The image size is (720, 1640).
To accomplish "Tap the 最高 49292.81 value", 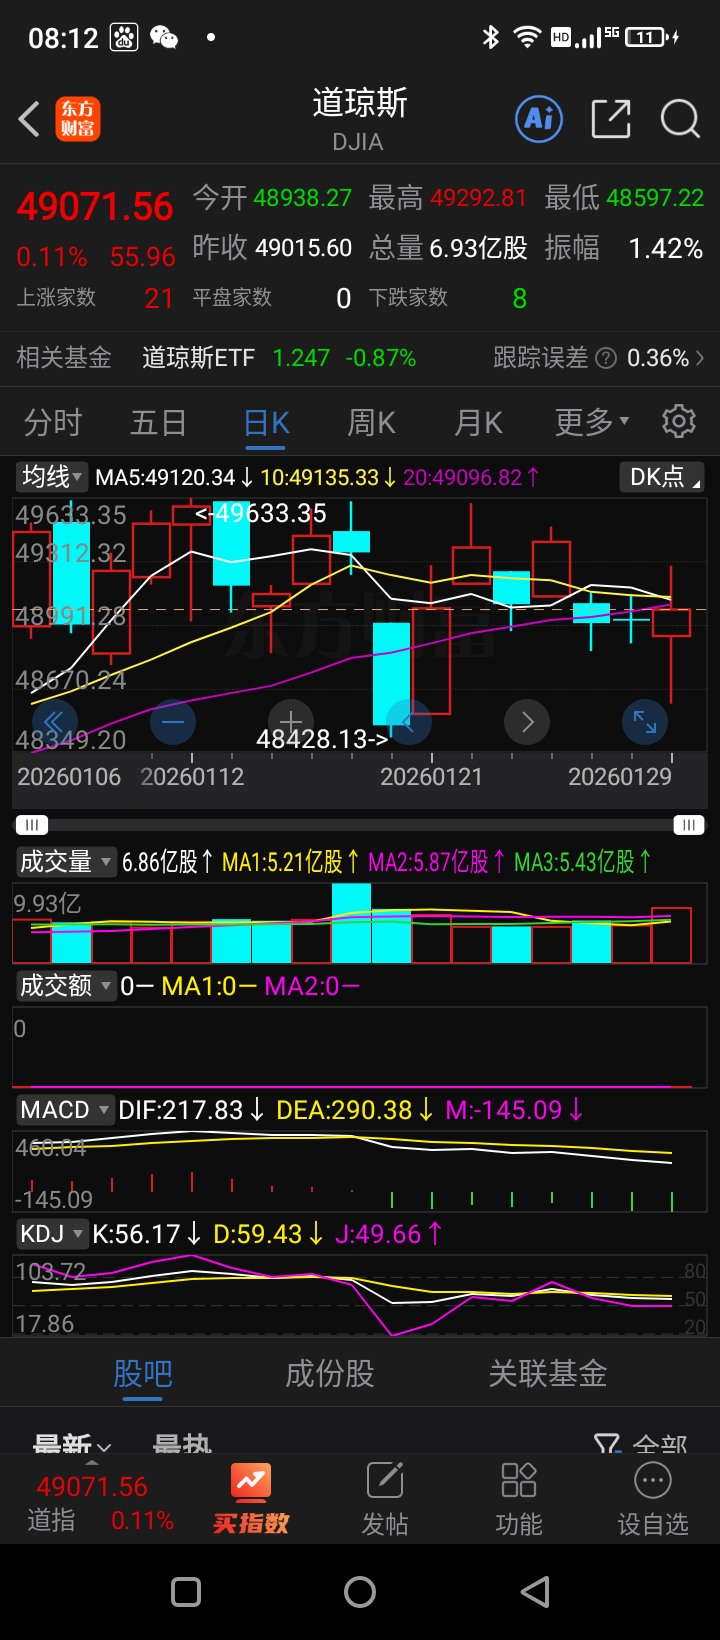I will point(478,198).
